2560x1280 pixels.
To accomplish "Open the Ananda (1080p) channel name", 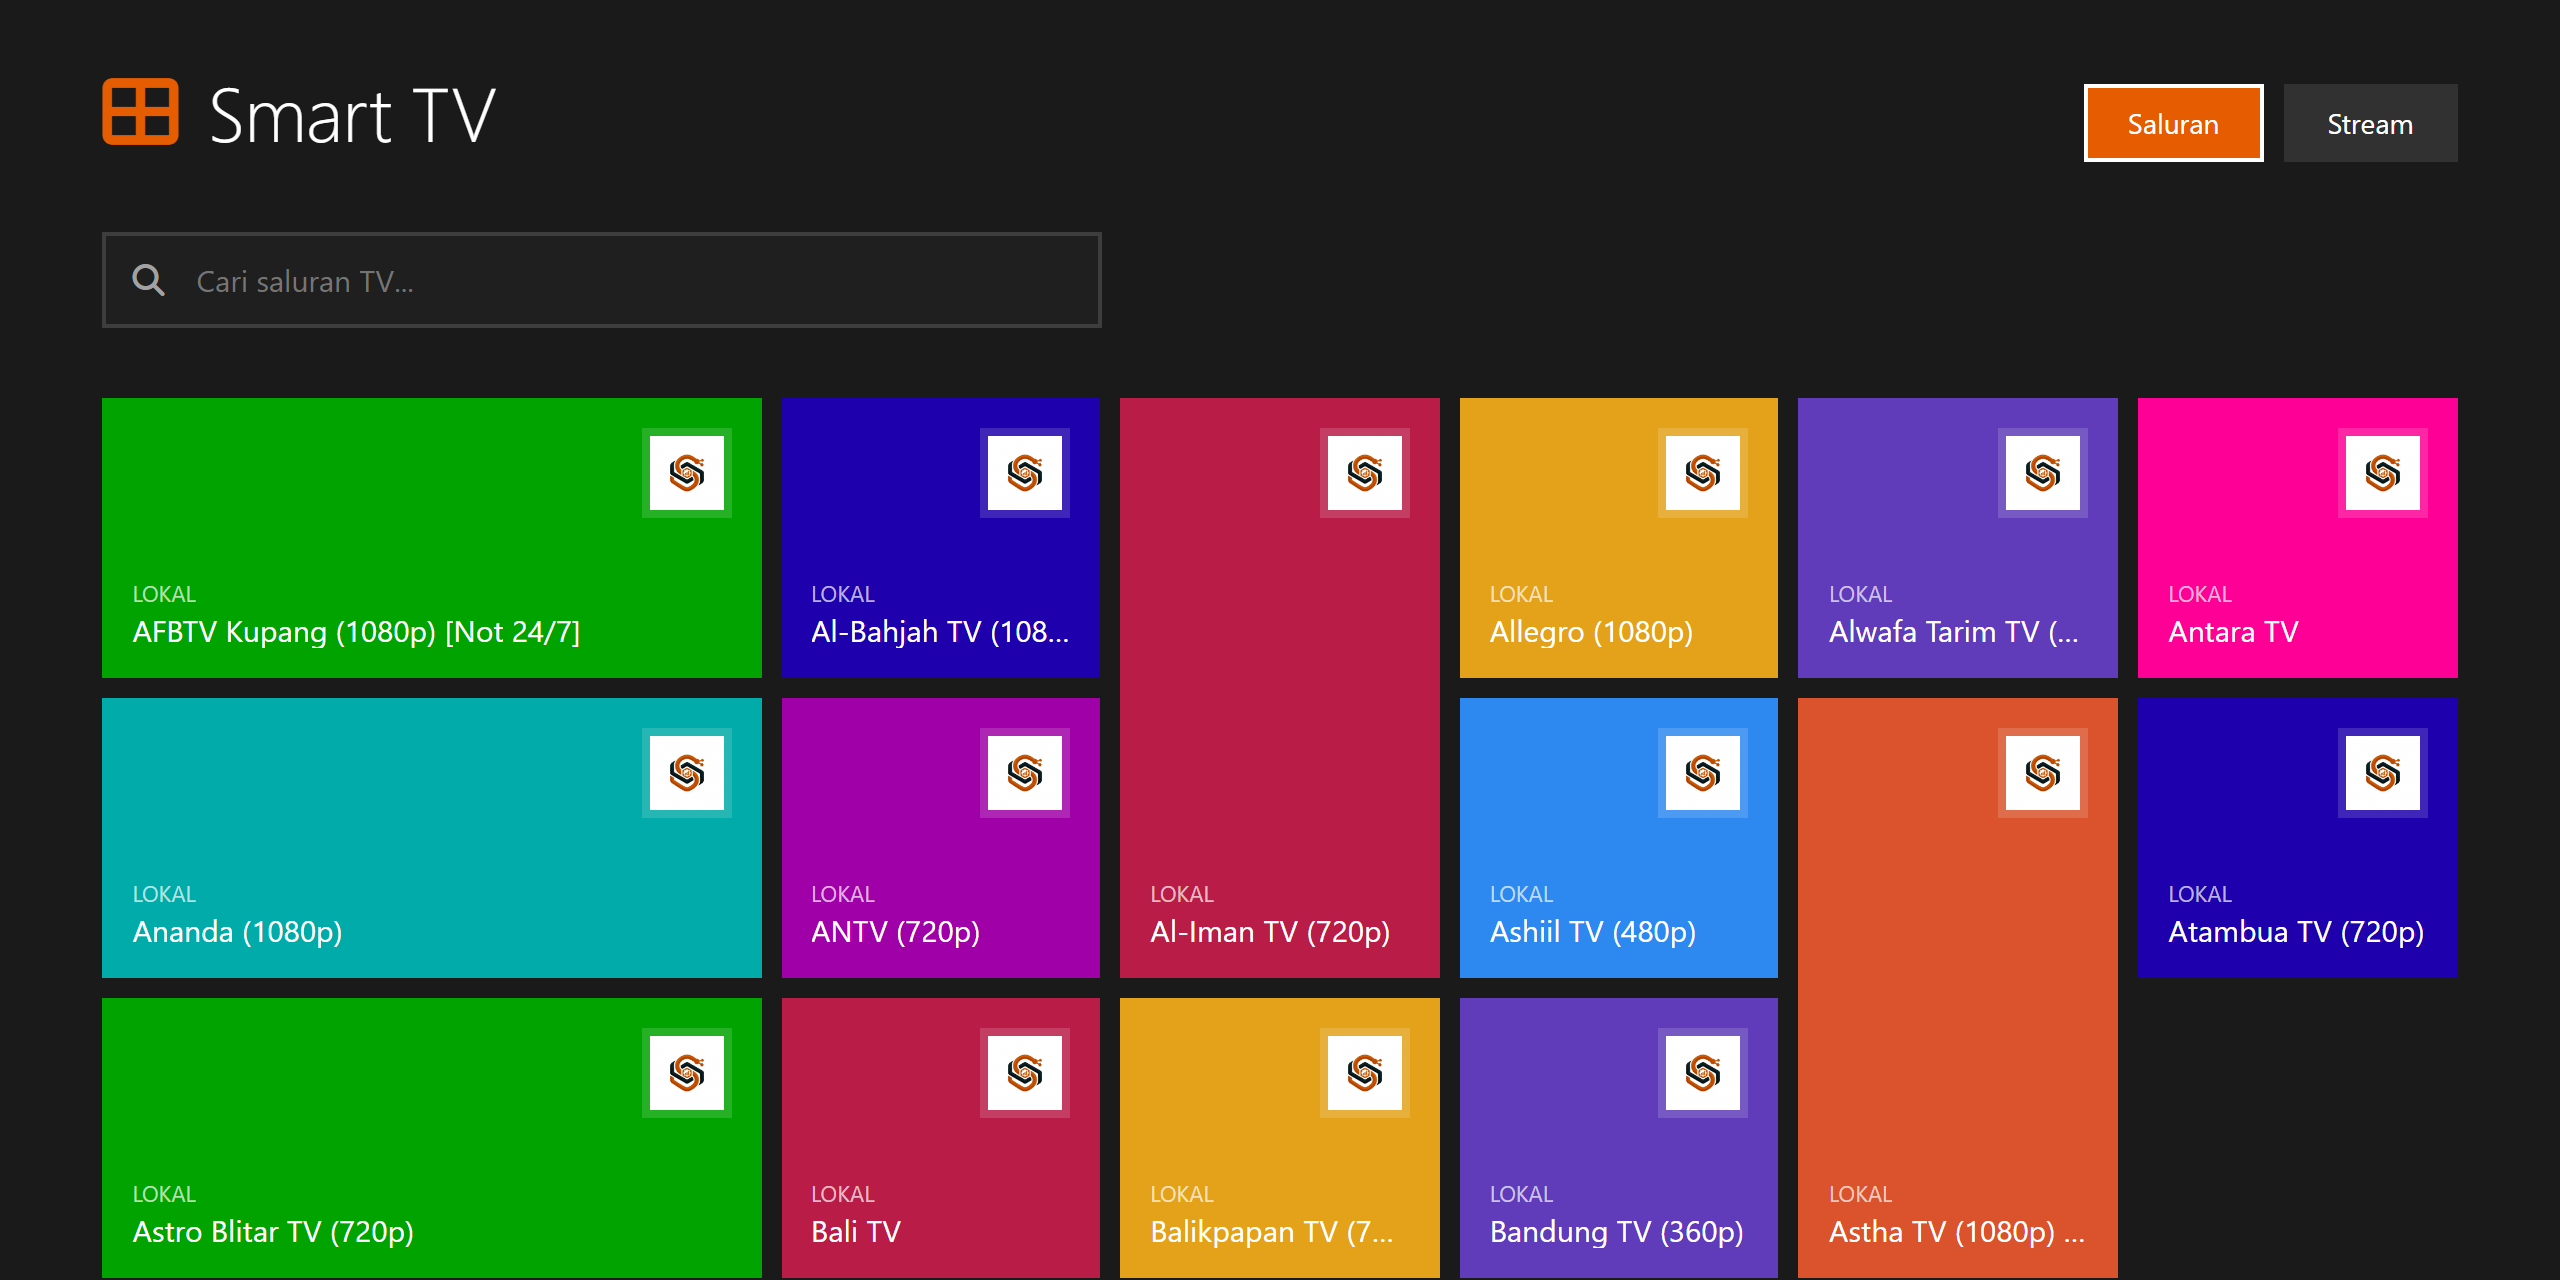I will [237, 932].
